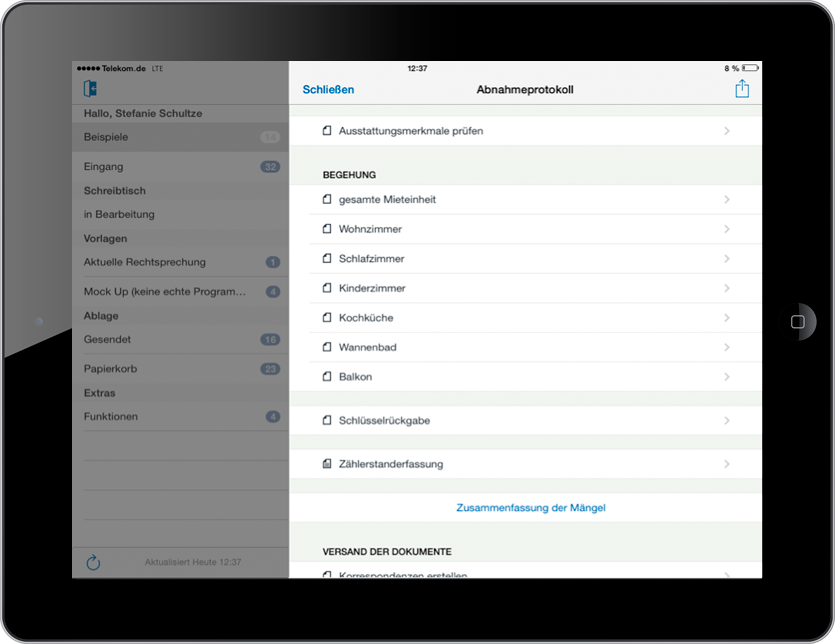Tap the Aktualisiert Heute 12:37 status text

pos(193,562)
